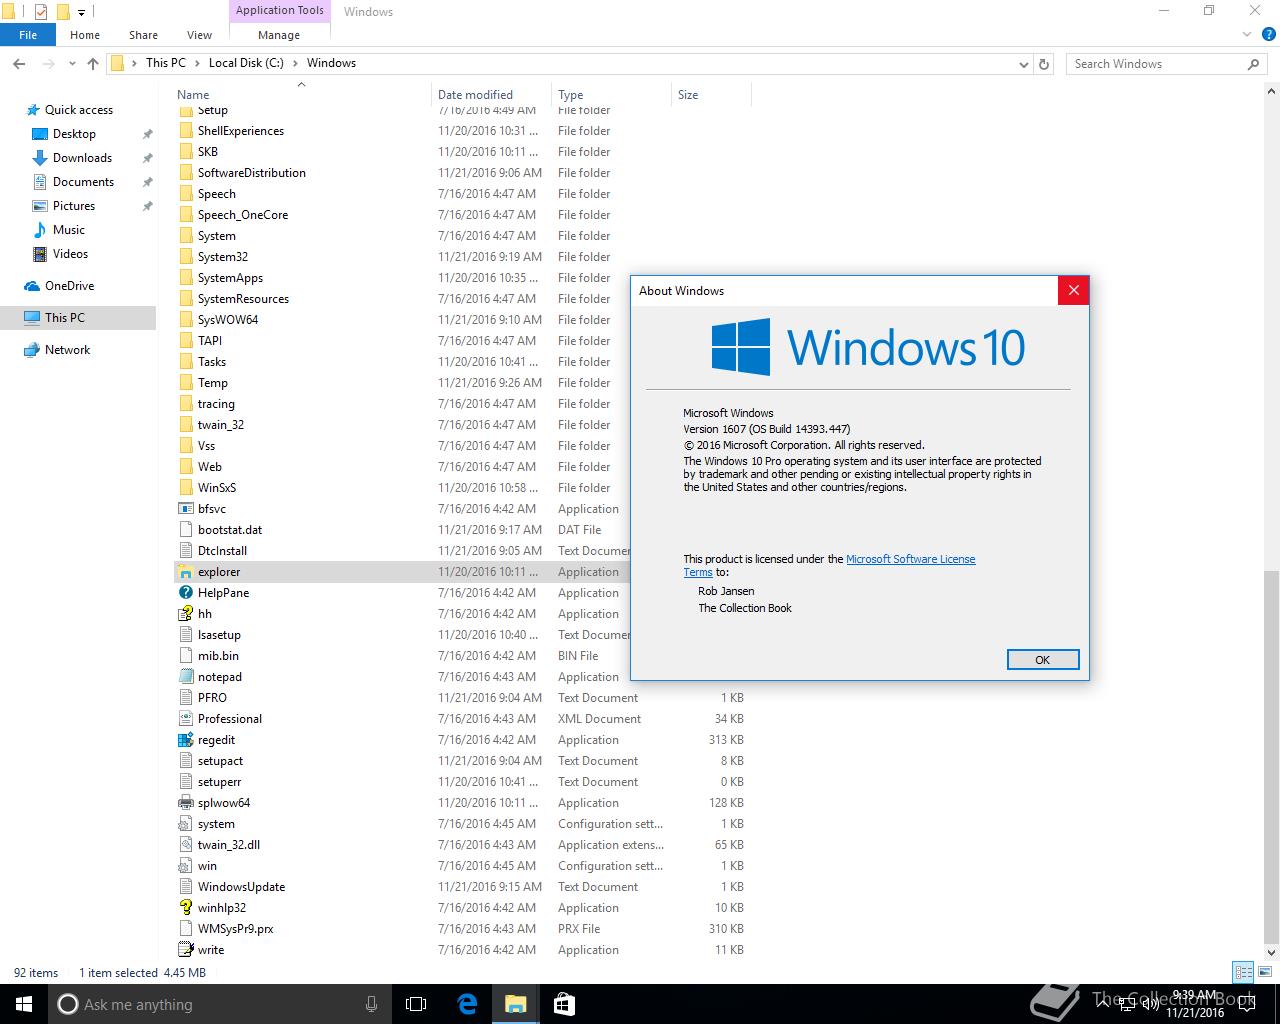Click the Search Windows input field
Viewport: 1280px width, 1024px height.
point(1155,63)
